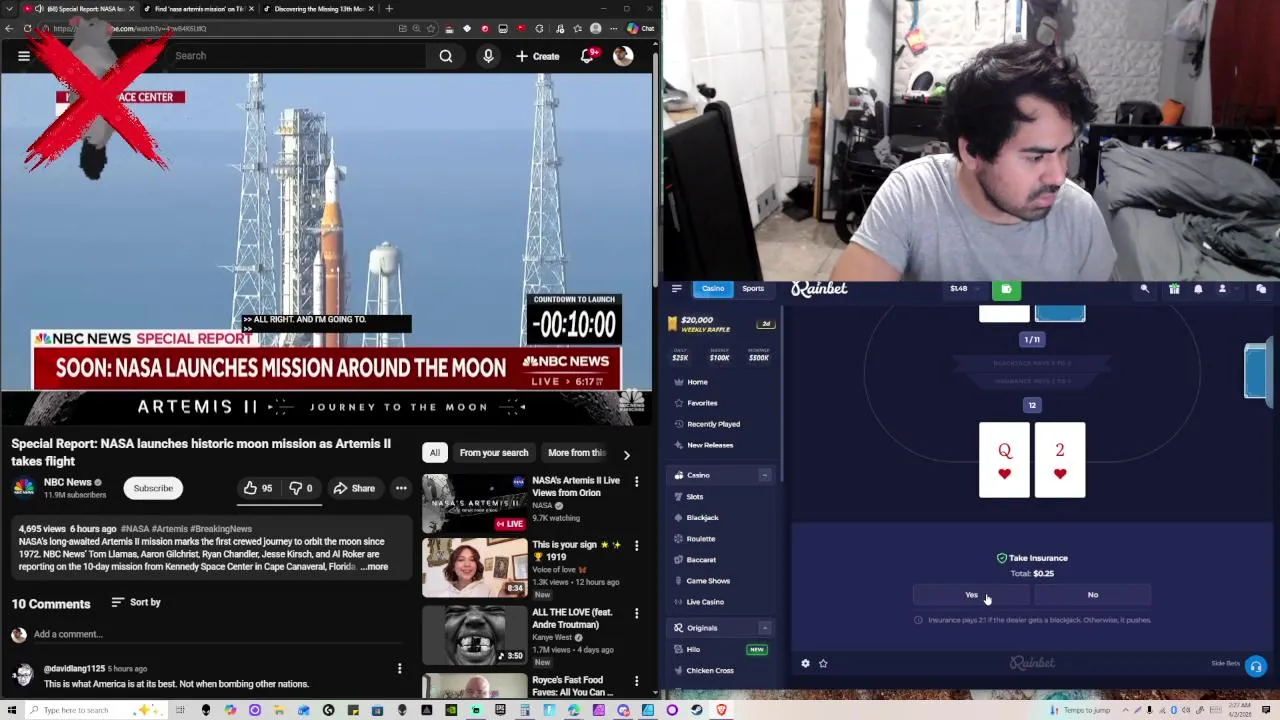
Task: Open options for ALL THE LOVE video
Action: click(636, 614)
